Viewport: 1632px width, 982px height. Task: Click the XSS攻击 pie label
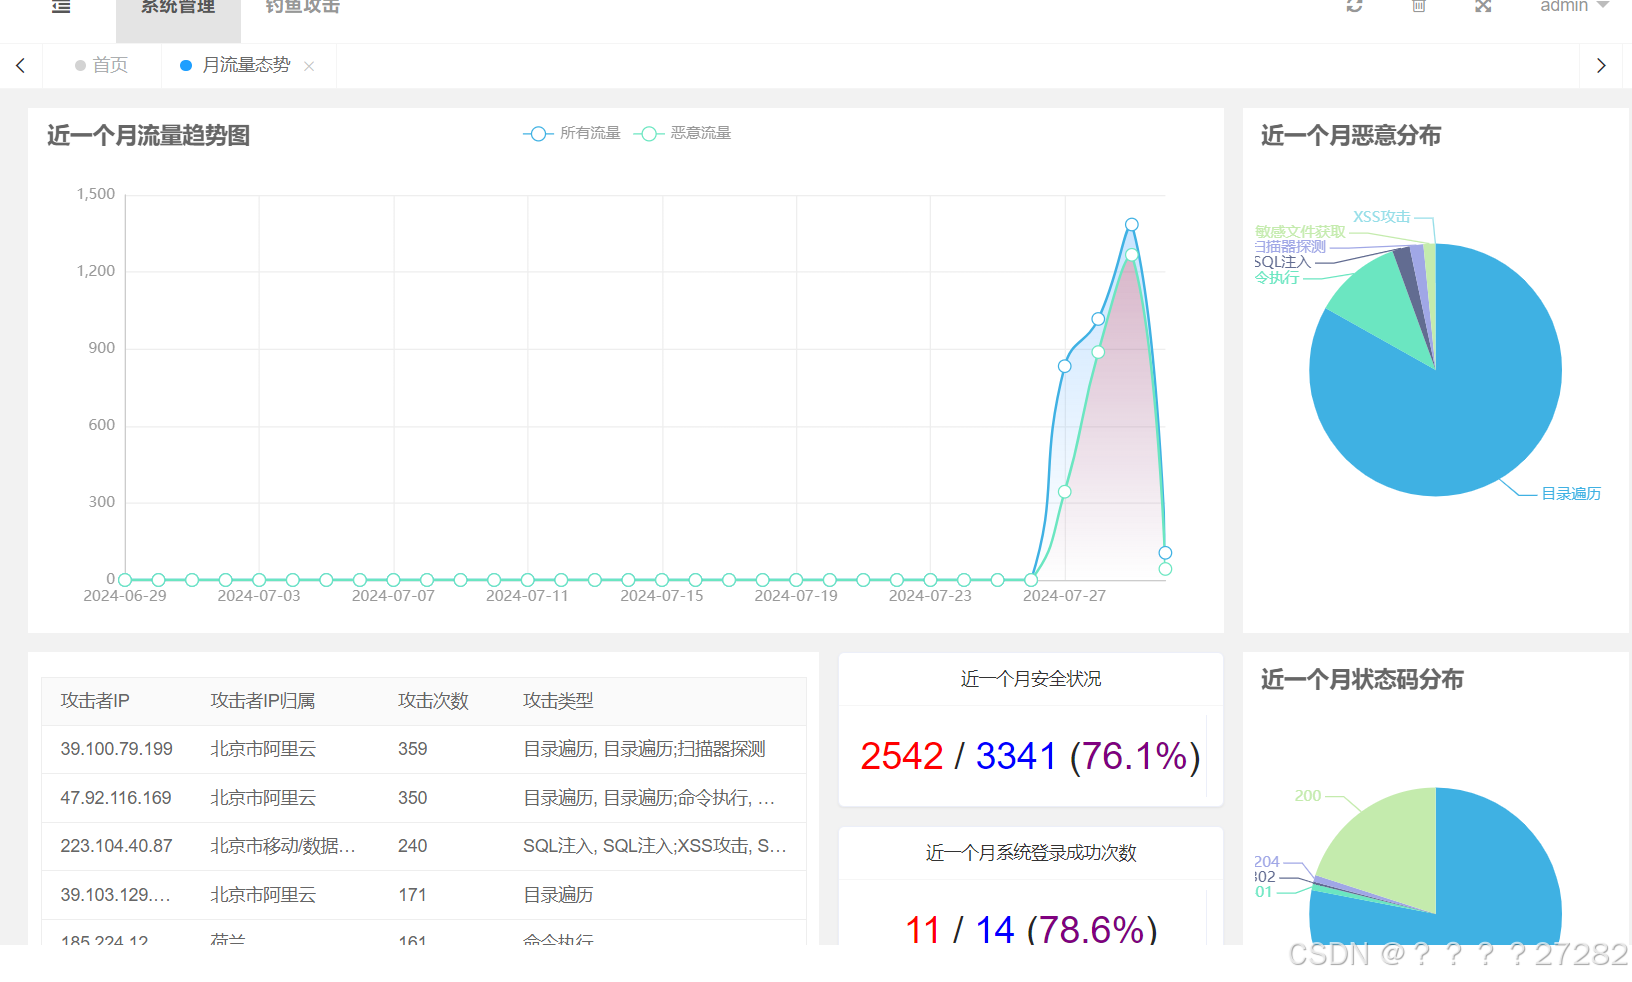1381,217
